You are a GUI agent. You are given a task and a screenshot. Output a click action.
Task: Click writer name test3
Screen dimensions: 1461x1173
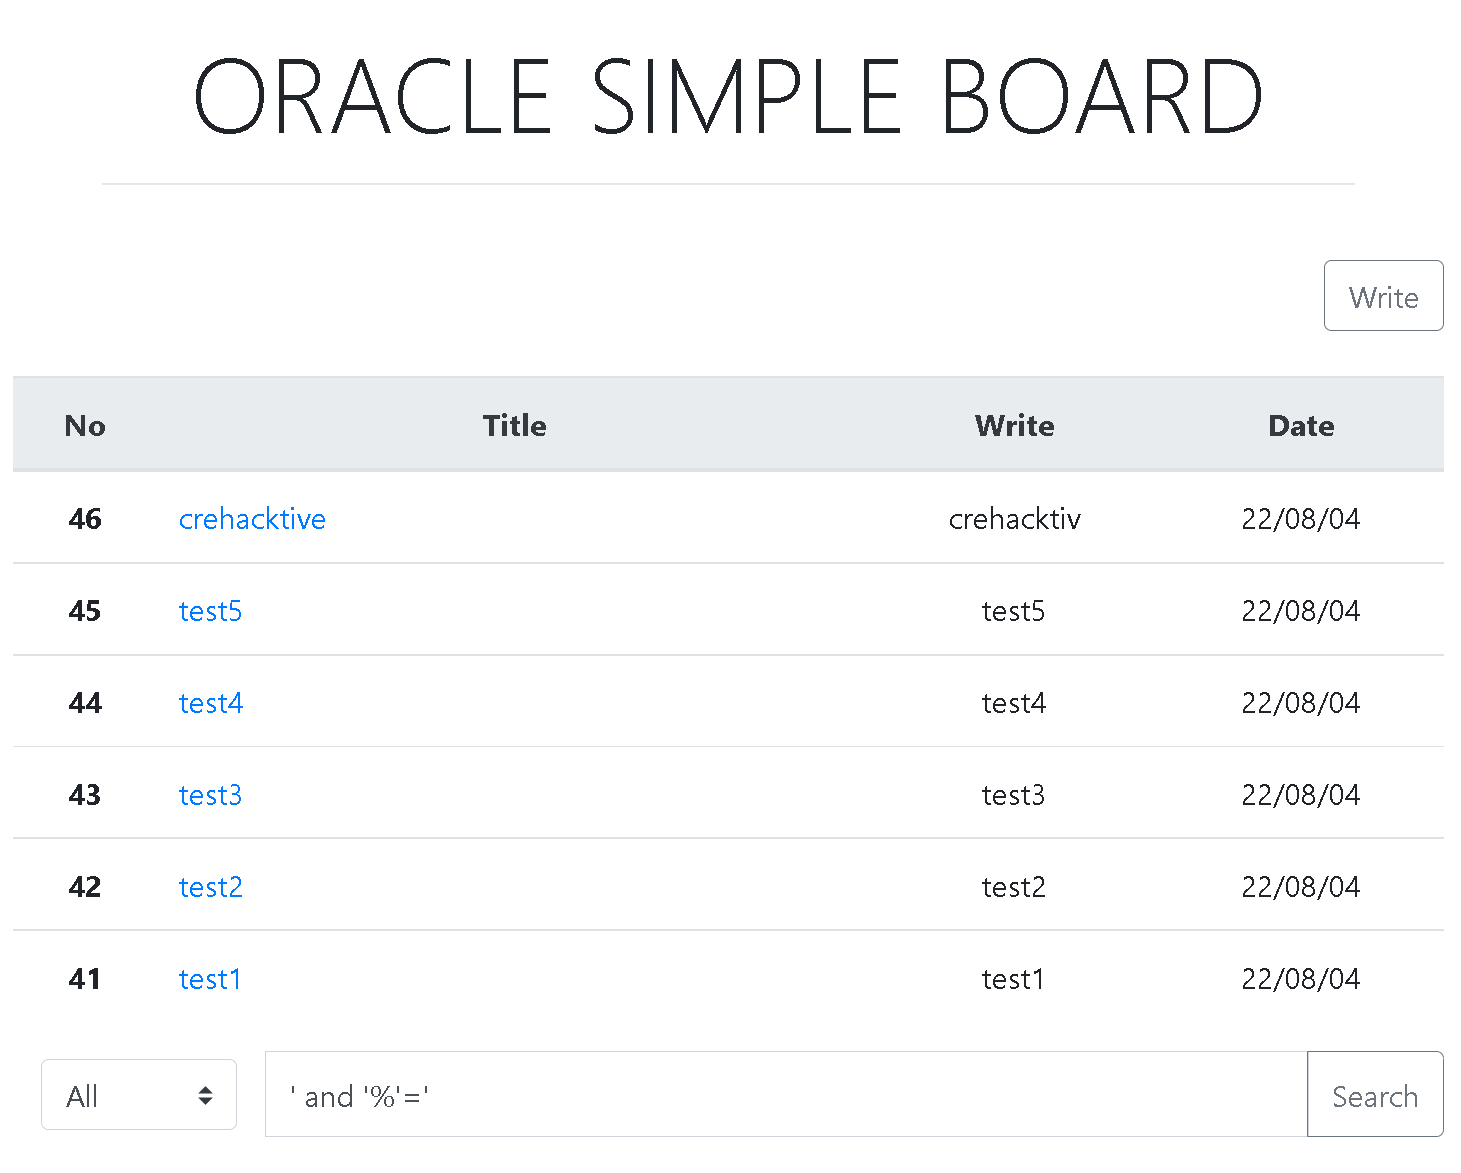1013,795
